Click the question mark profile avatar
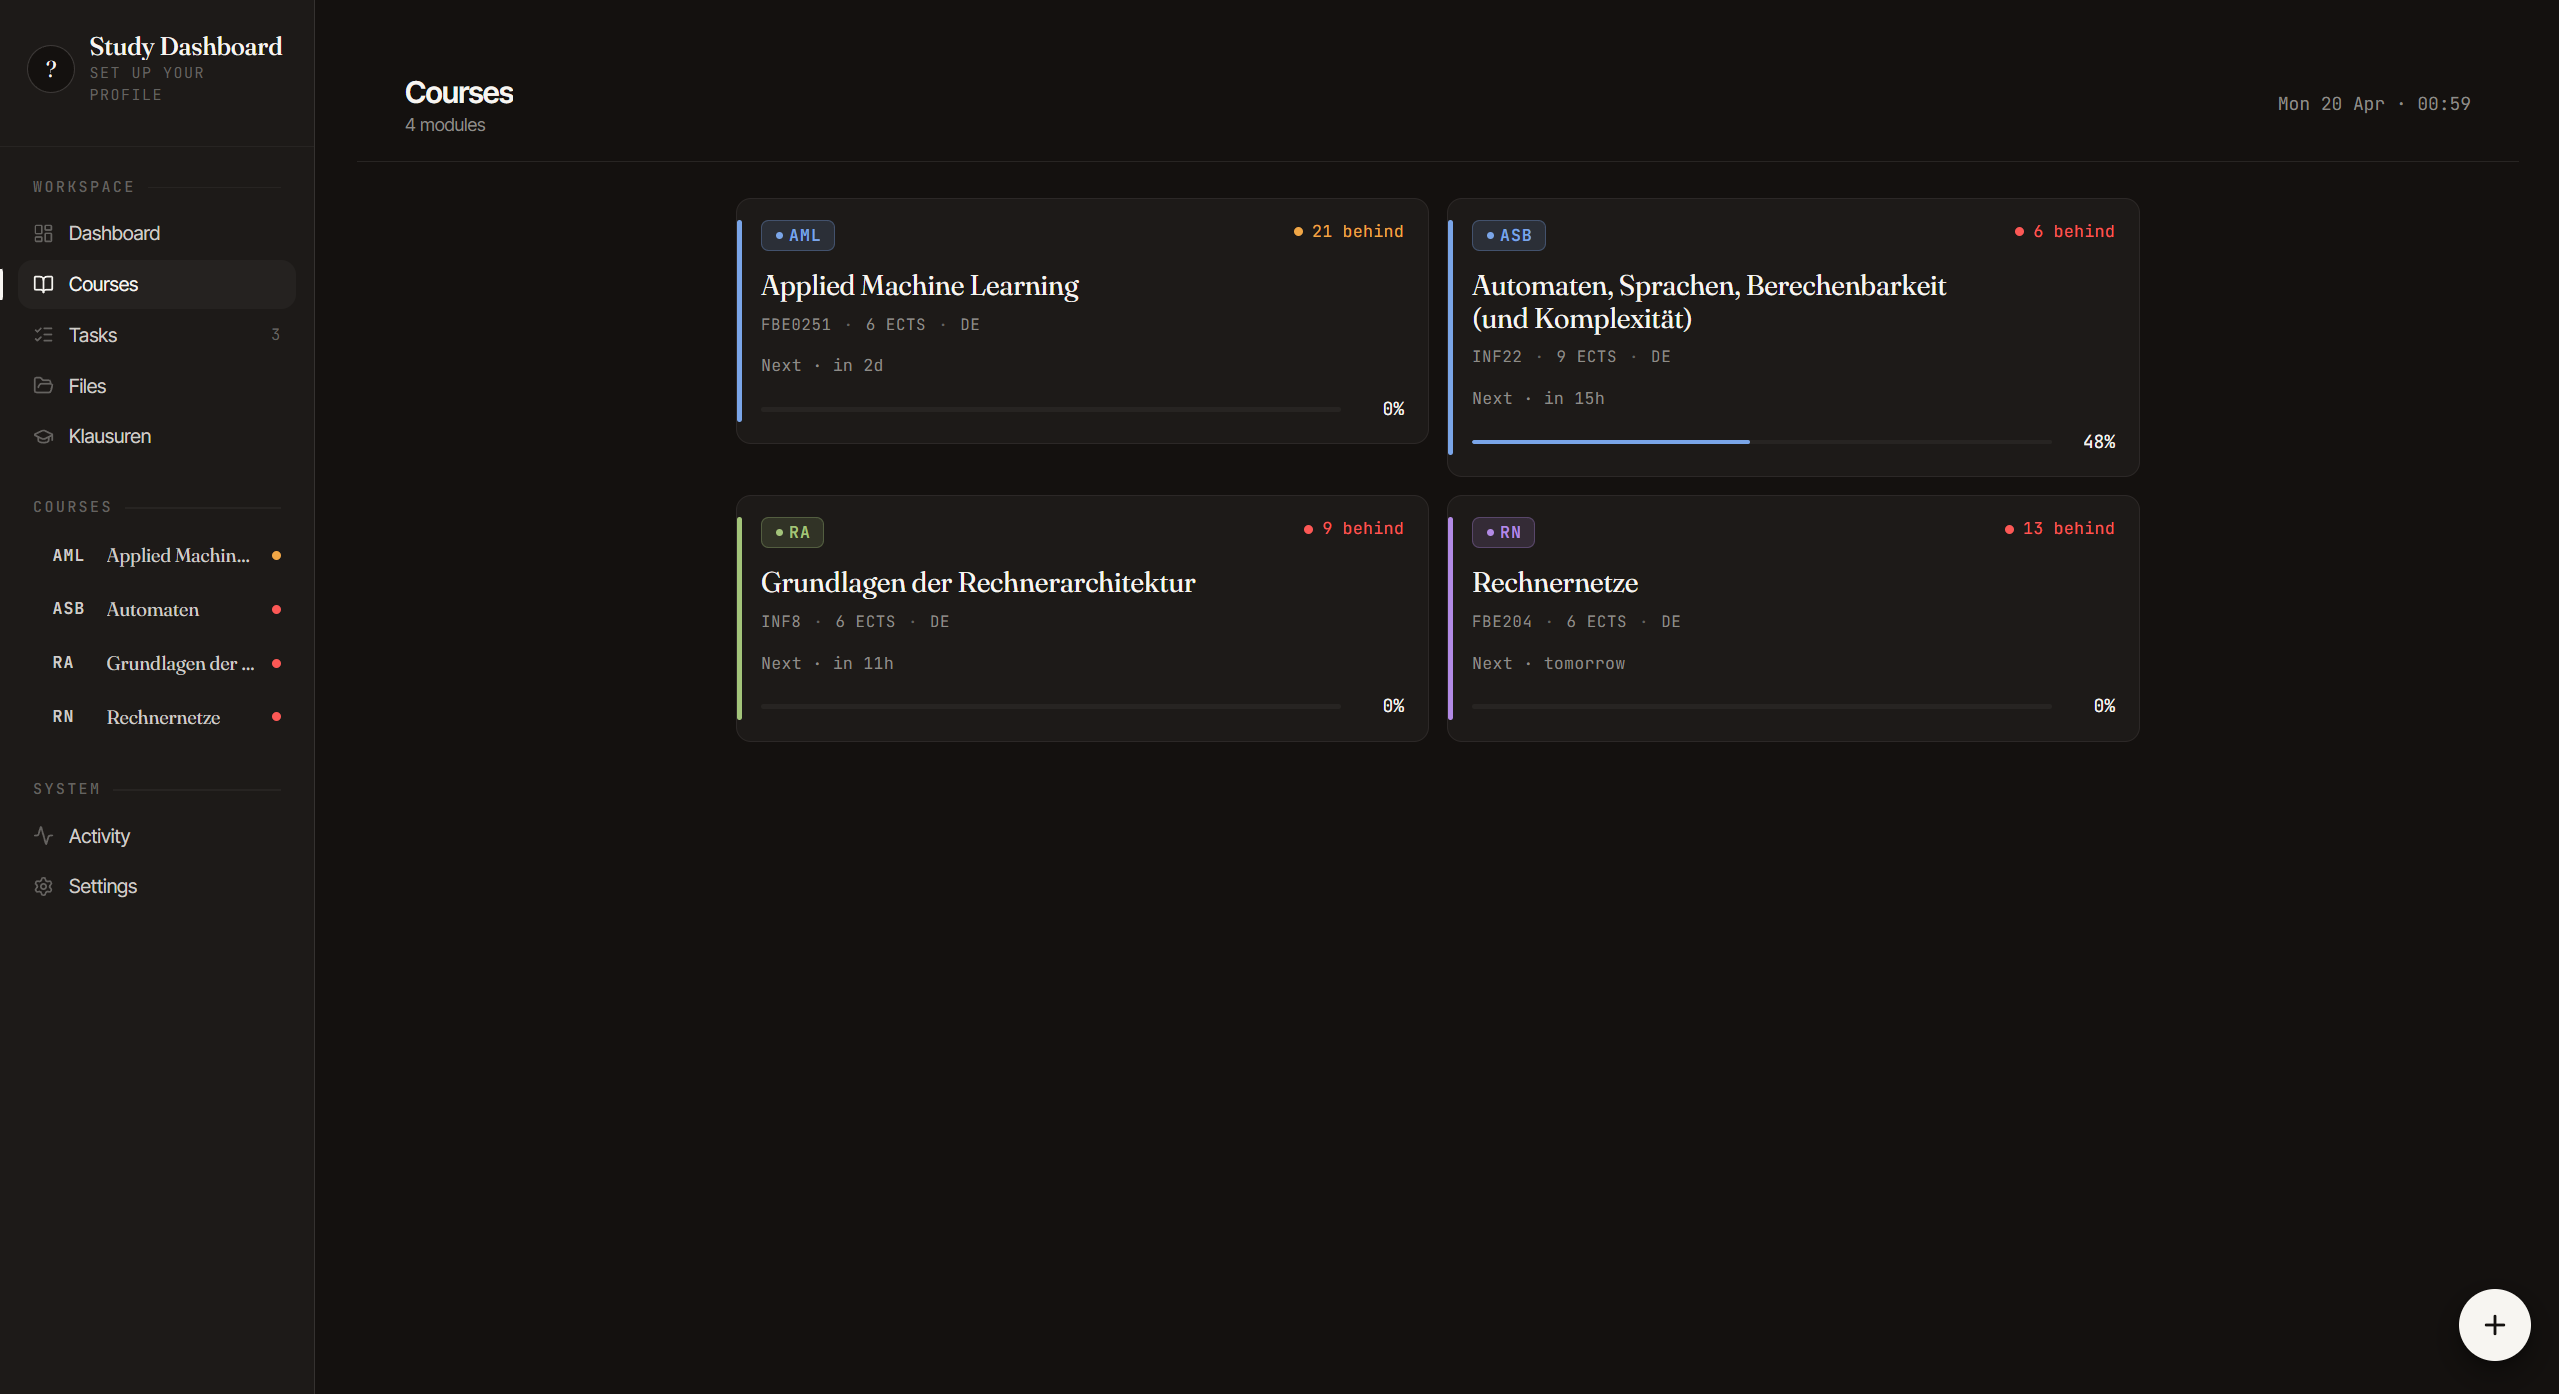 pyautogui.click(x=50, y=69)
